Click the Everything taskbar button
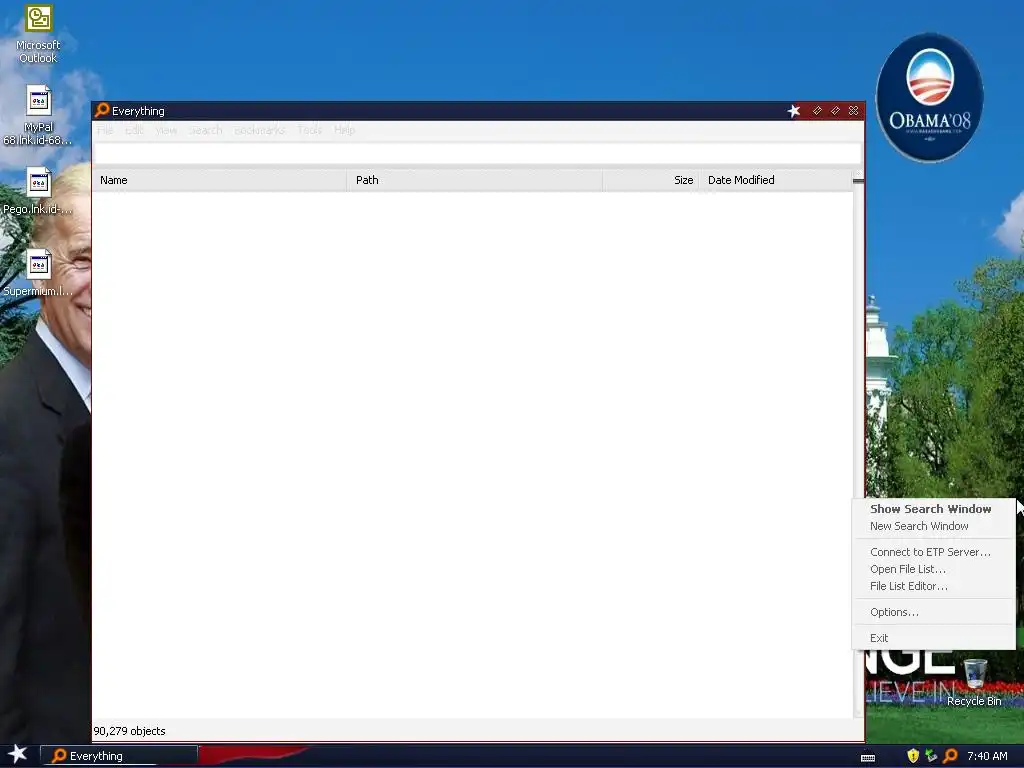The height and width of the screenshot is (768, 1024). point(119,756)
